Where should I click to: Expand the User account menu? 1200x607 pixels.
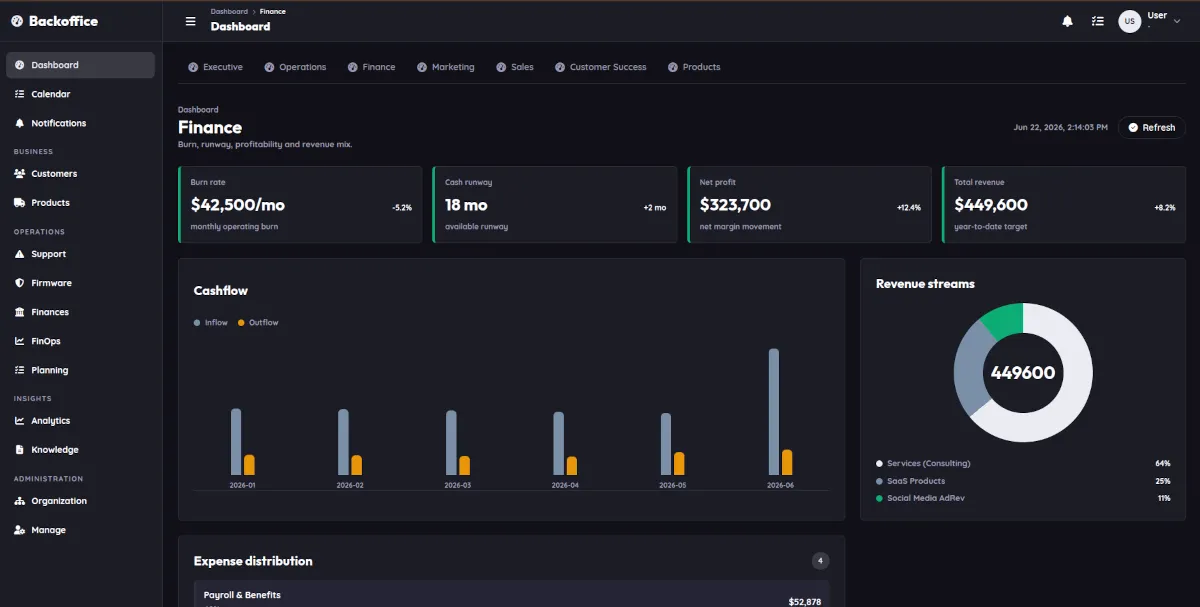click(1144, 21)
